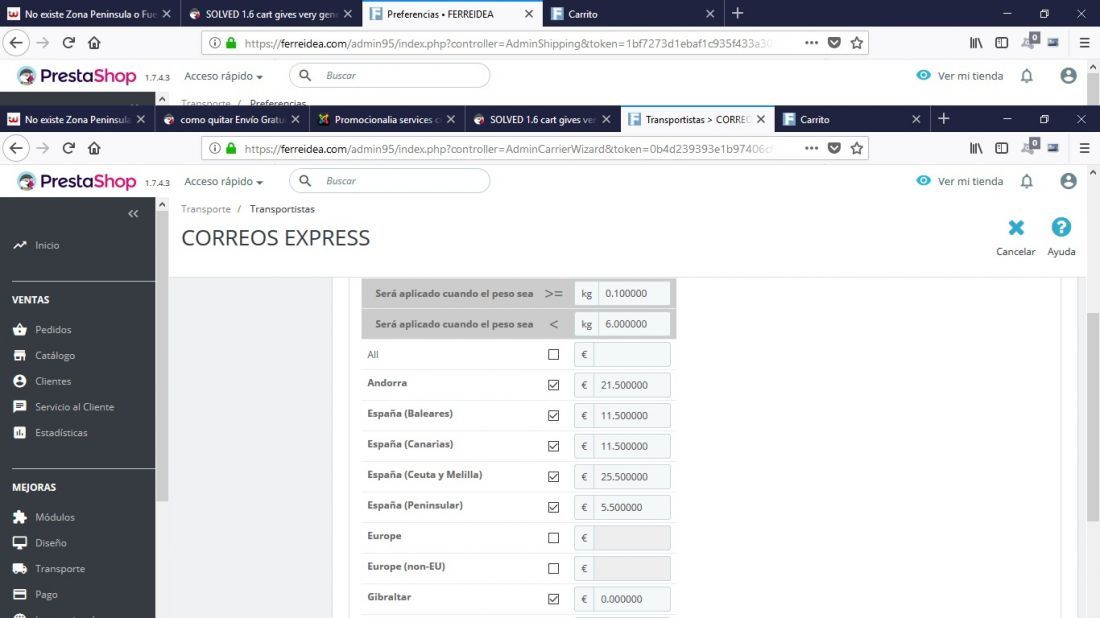The width and height of the screenshot is (1100, 618).
Task: Click Transporte breadcrumb link
Action: (206, 209)
